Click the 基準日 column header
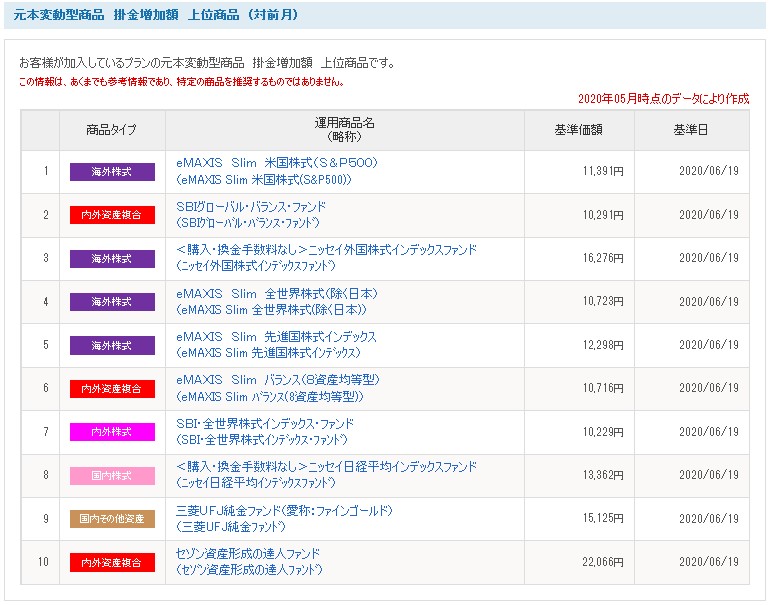Viewport: 773px width, 605px height. coord(692,130)
